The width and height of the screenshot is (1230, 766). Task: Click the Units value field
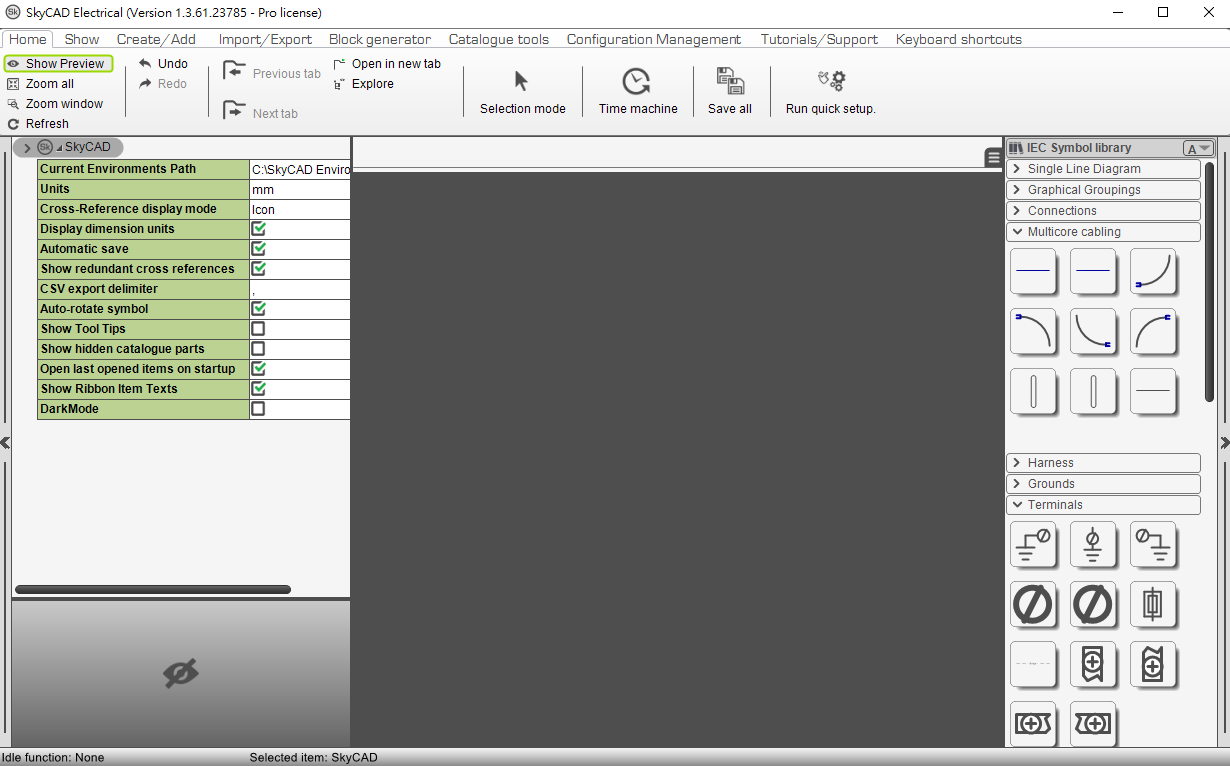[x=300, y=189]
